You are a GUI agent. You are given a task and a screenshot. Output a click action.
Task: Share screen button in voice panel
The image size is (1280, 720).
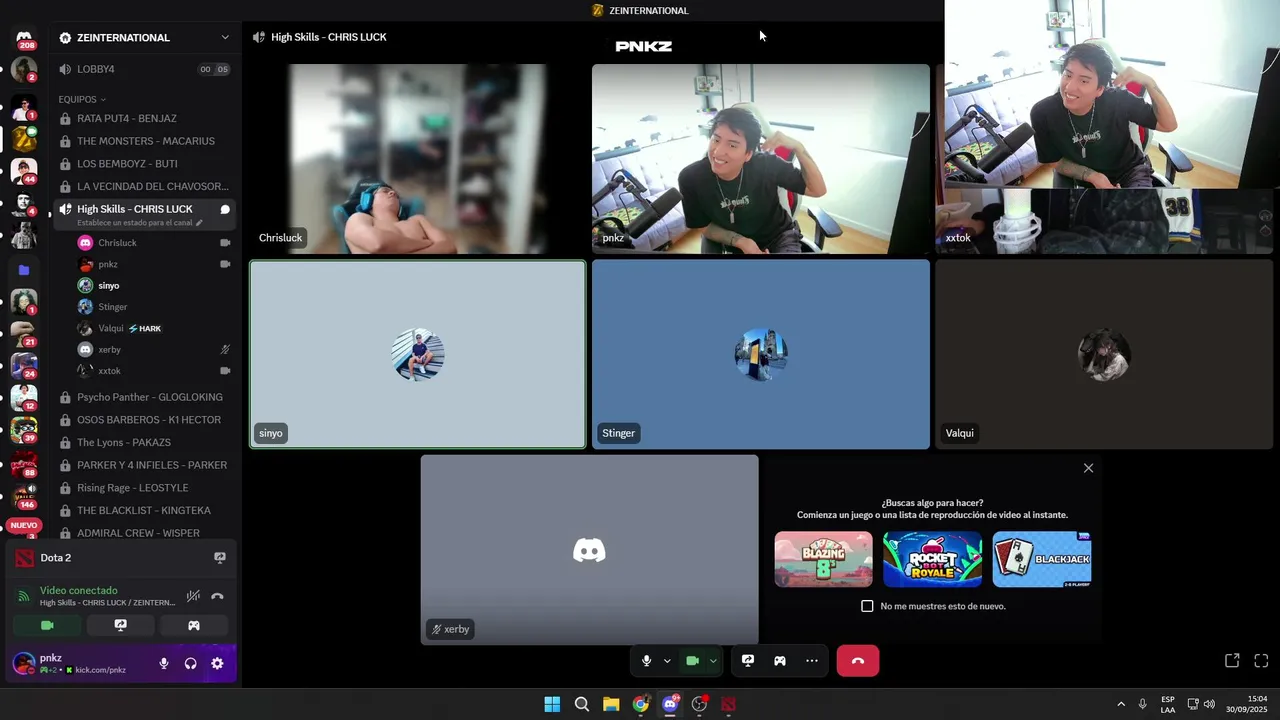pyautogui.click(x=121, y=625)
